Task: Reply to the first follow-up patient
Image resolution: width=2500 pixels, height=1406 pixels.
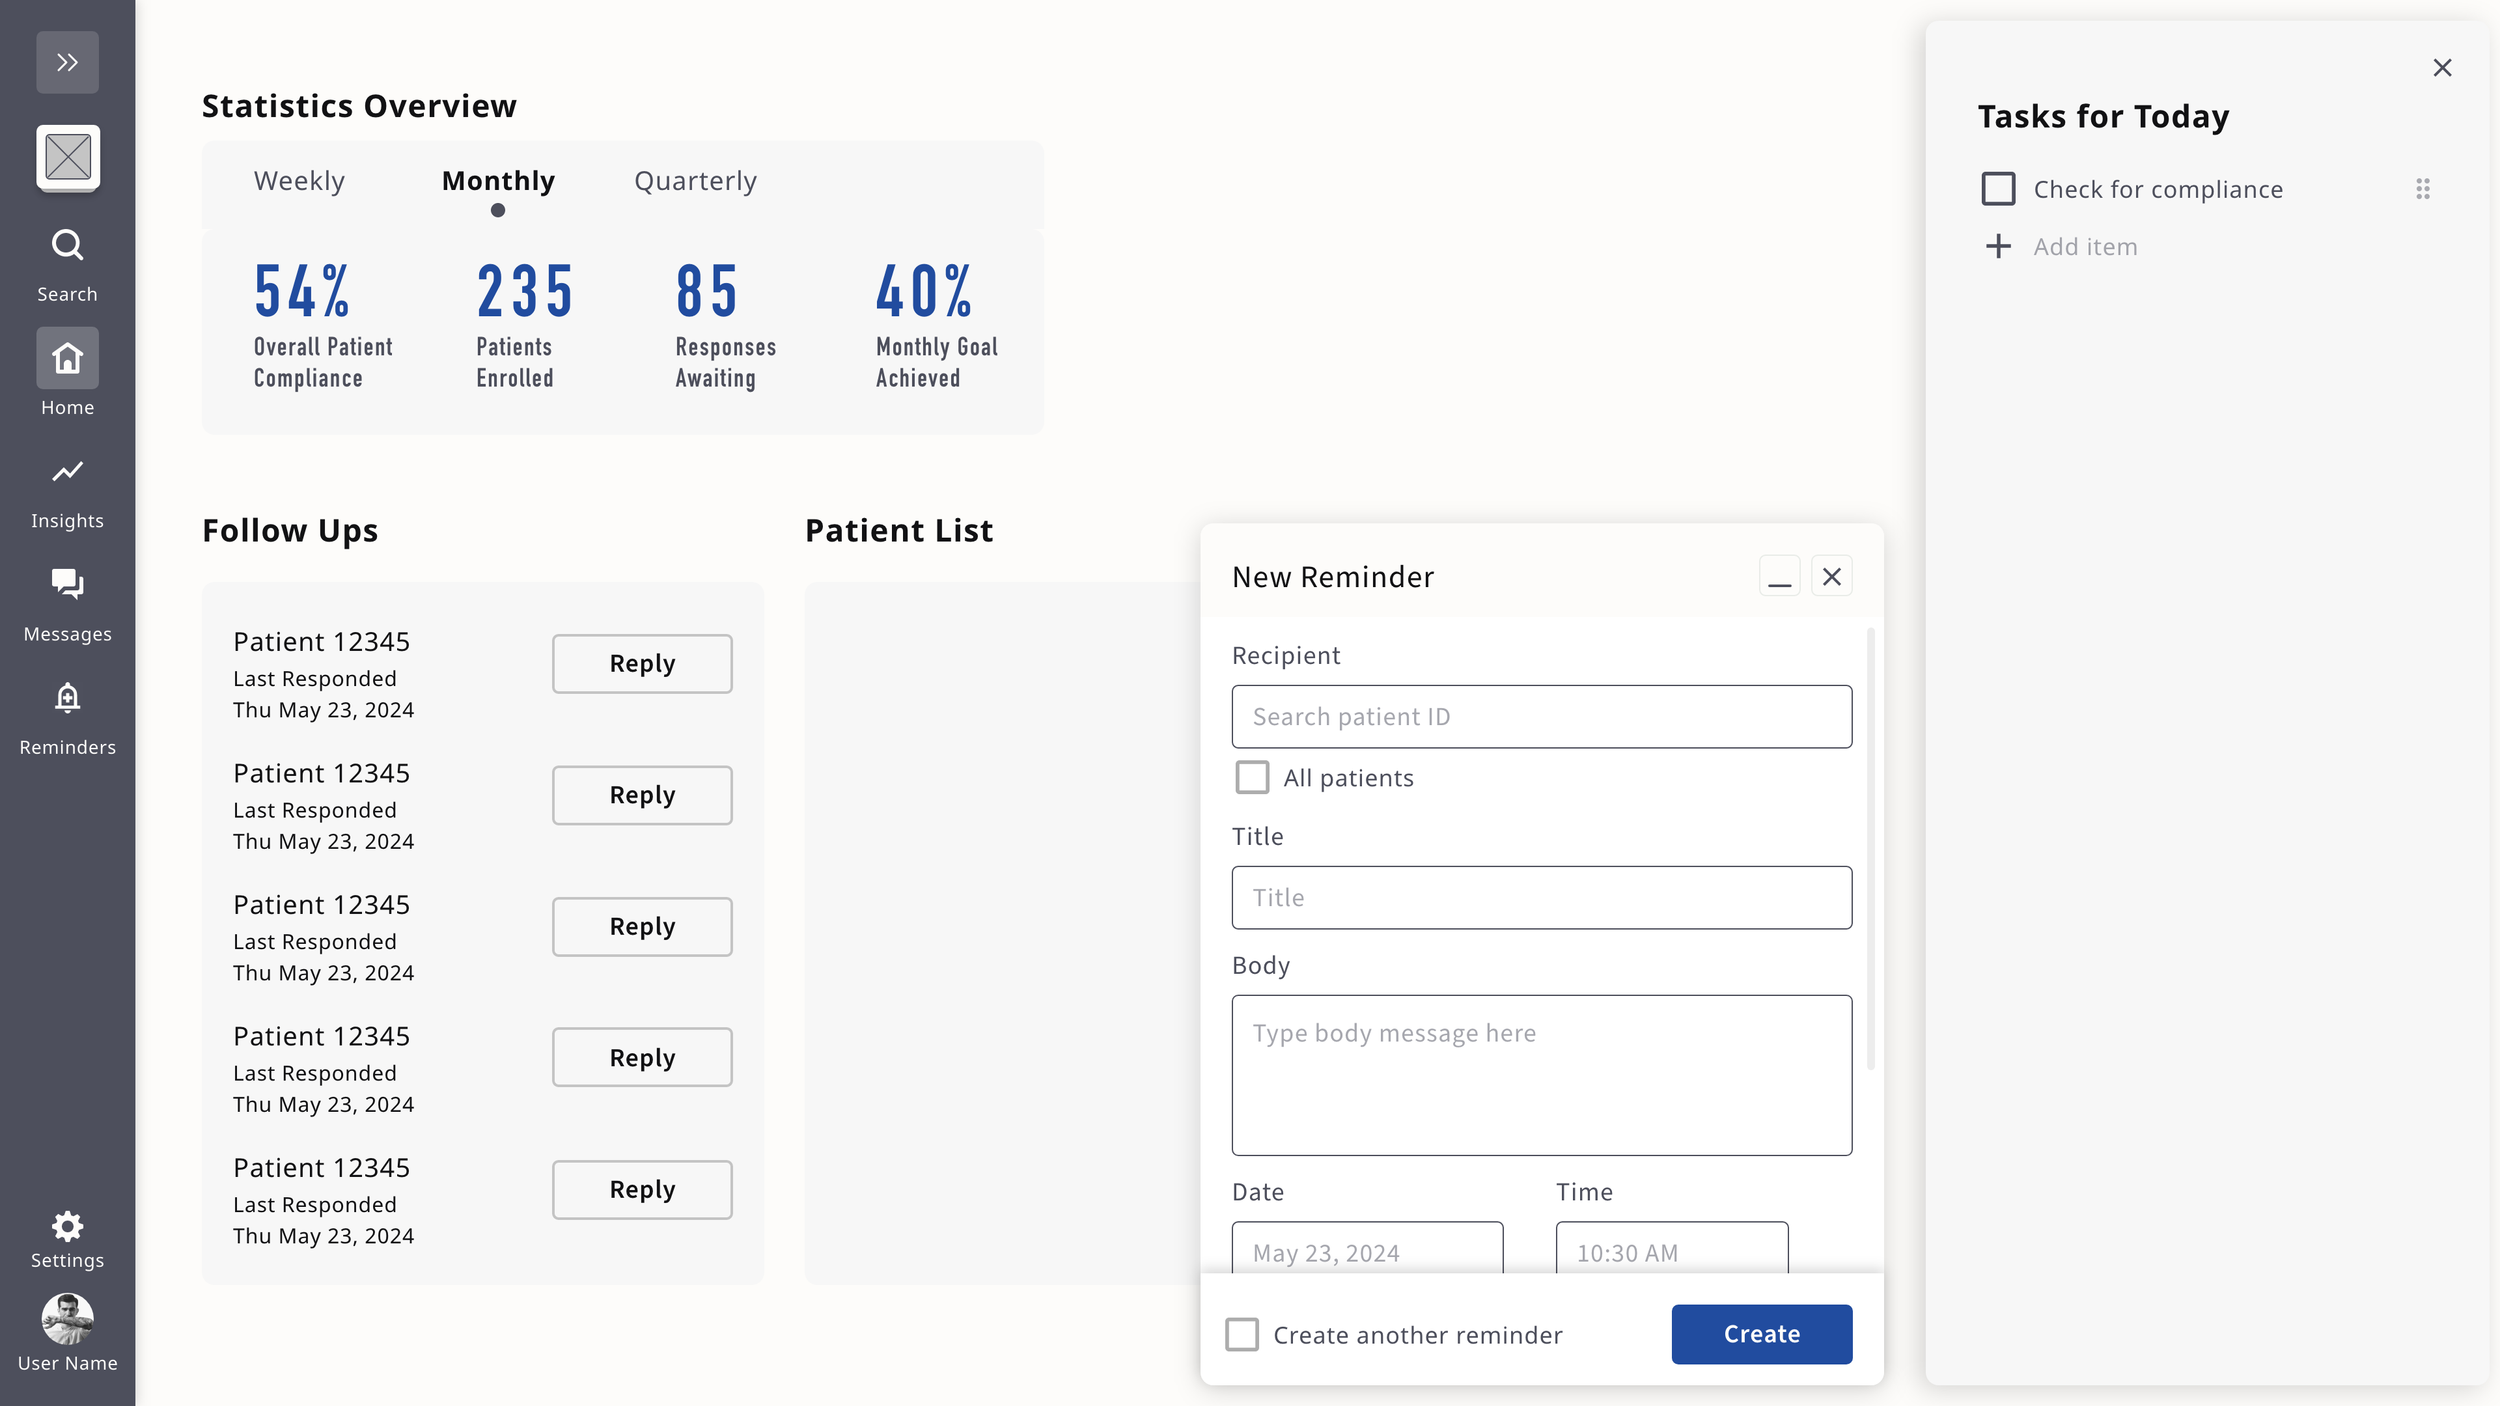Action: pyautogui.click(x=641, y=663)
